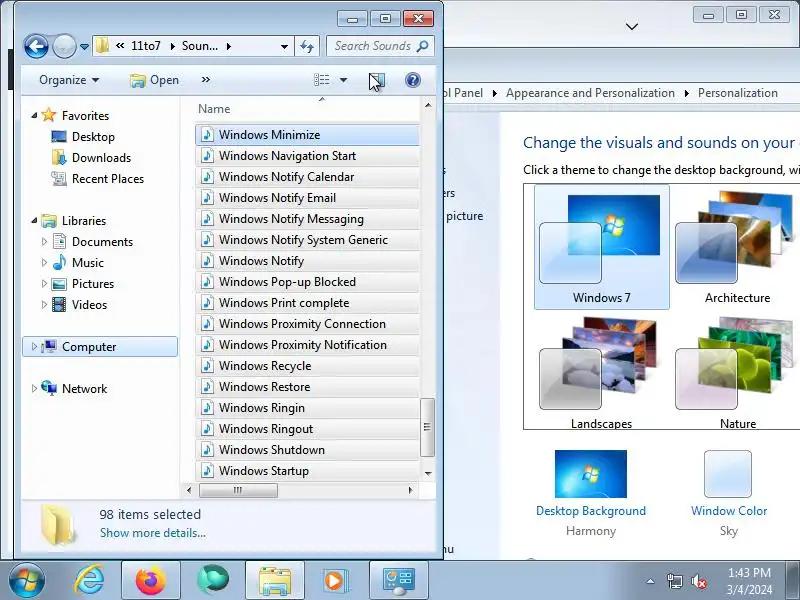The width and height of the screenshot is (800, 600).
Task: Open Internet Explorer from taskbar
Action: (89, 581)
